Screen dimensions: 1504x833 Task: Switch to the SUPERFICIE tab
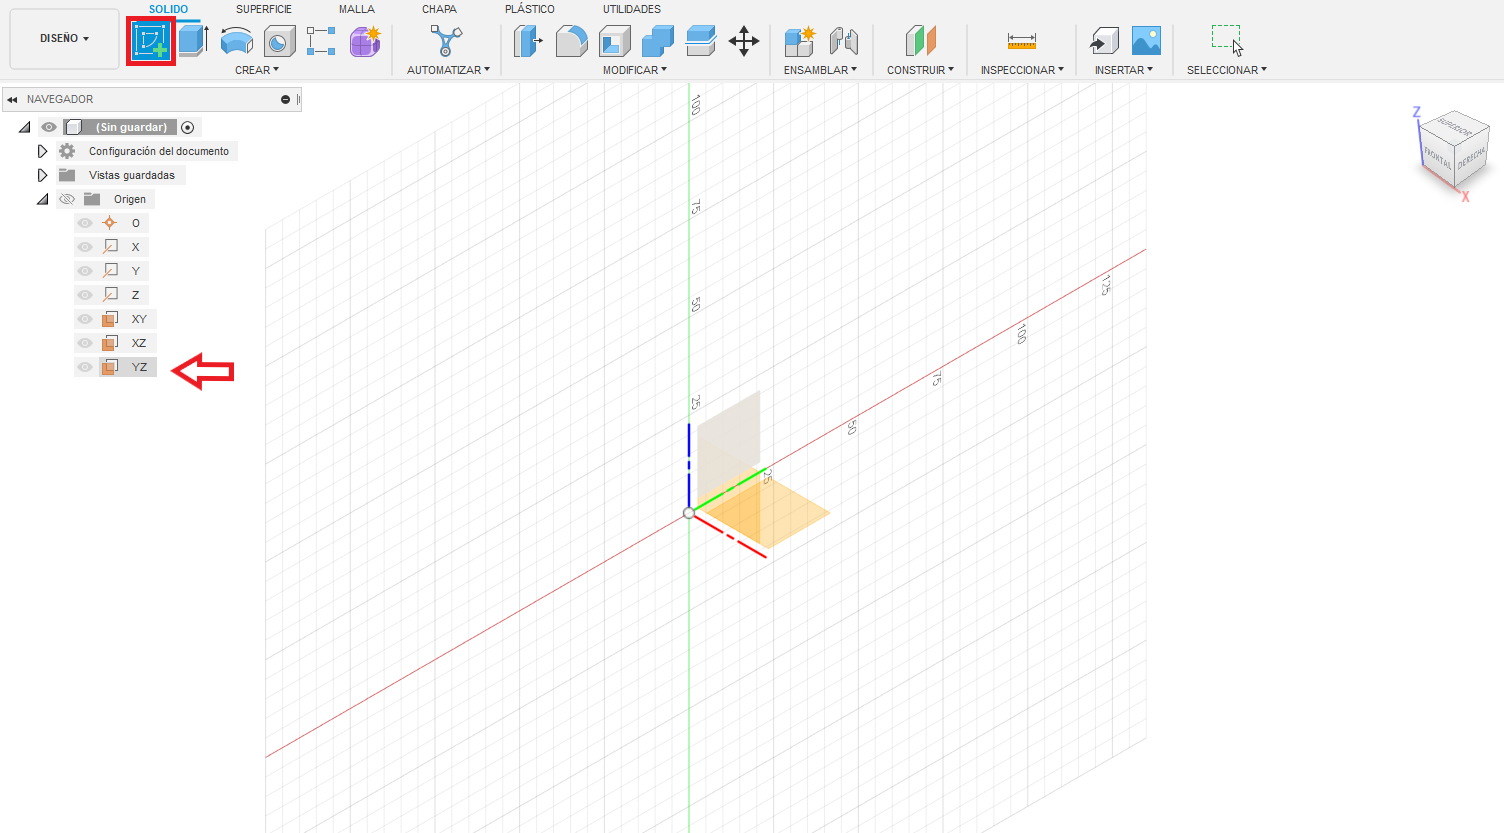264,9
